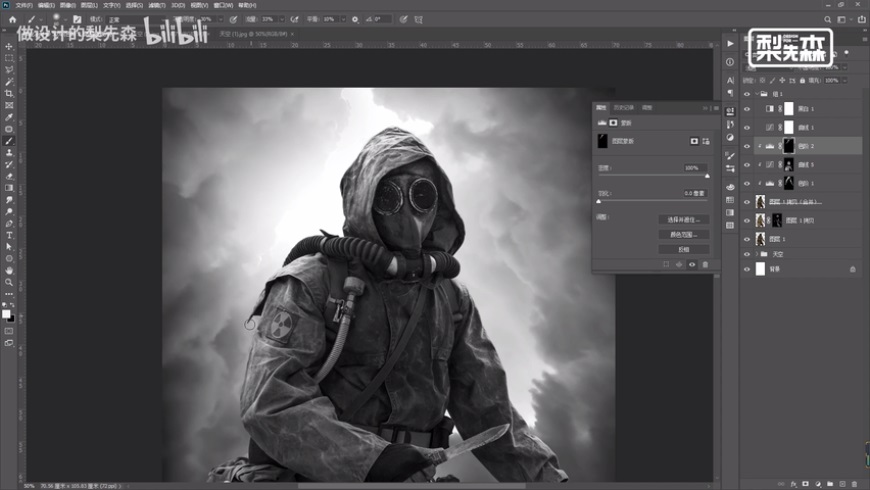Open the Character panel icon
The image size is (870, 490).
(730, 80)
